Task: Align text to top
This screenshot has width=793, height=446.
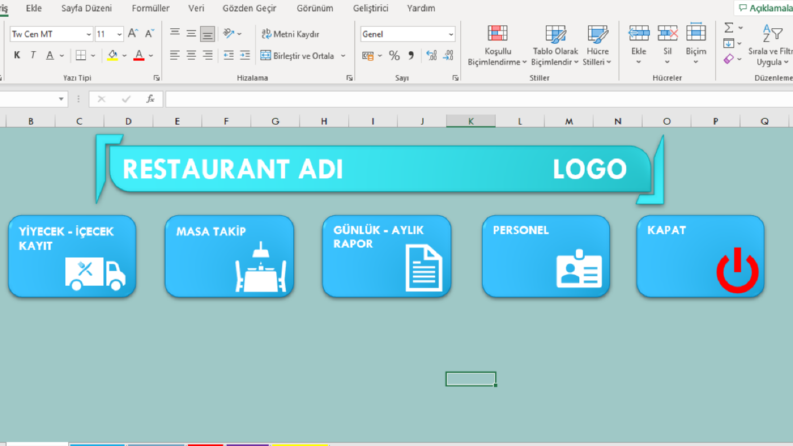Action: click(x=174, y=33)
